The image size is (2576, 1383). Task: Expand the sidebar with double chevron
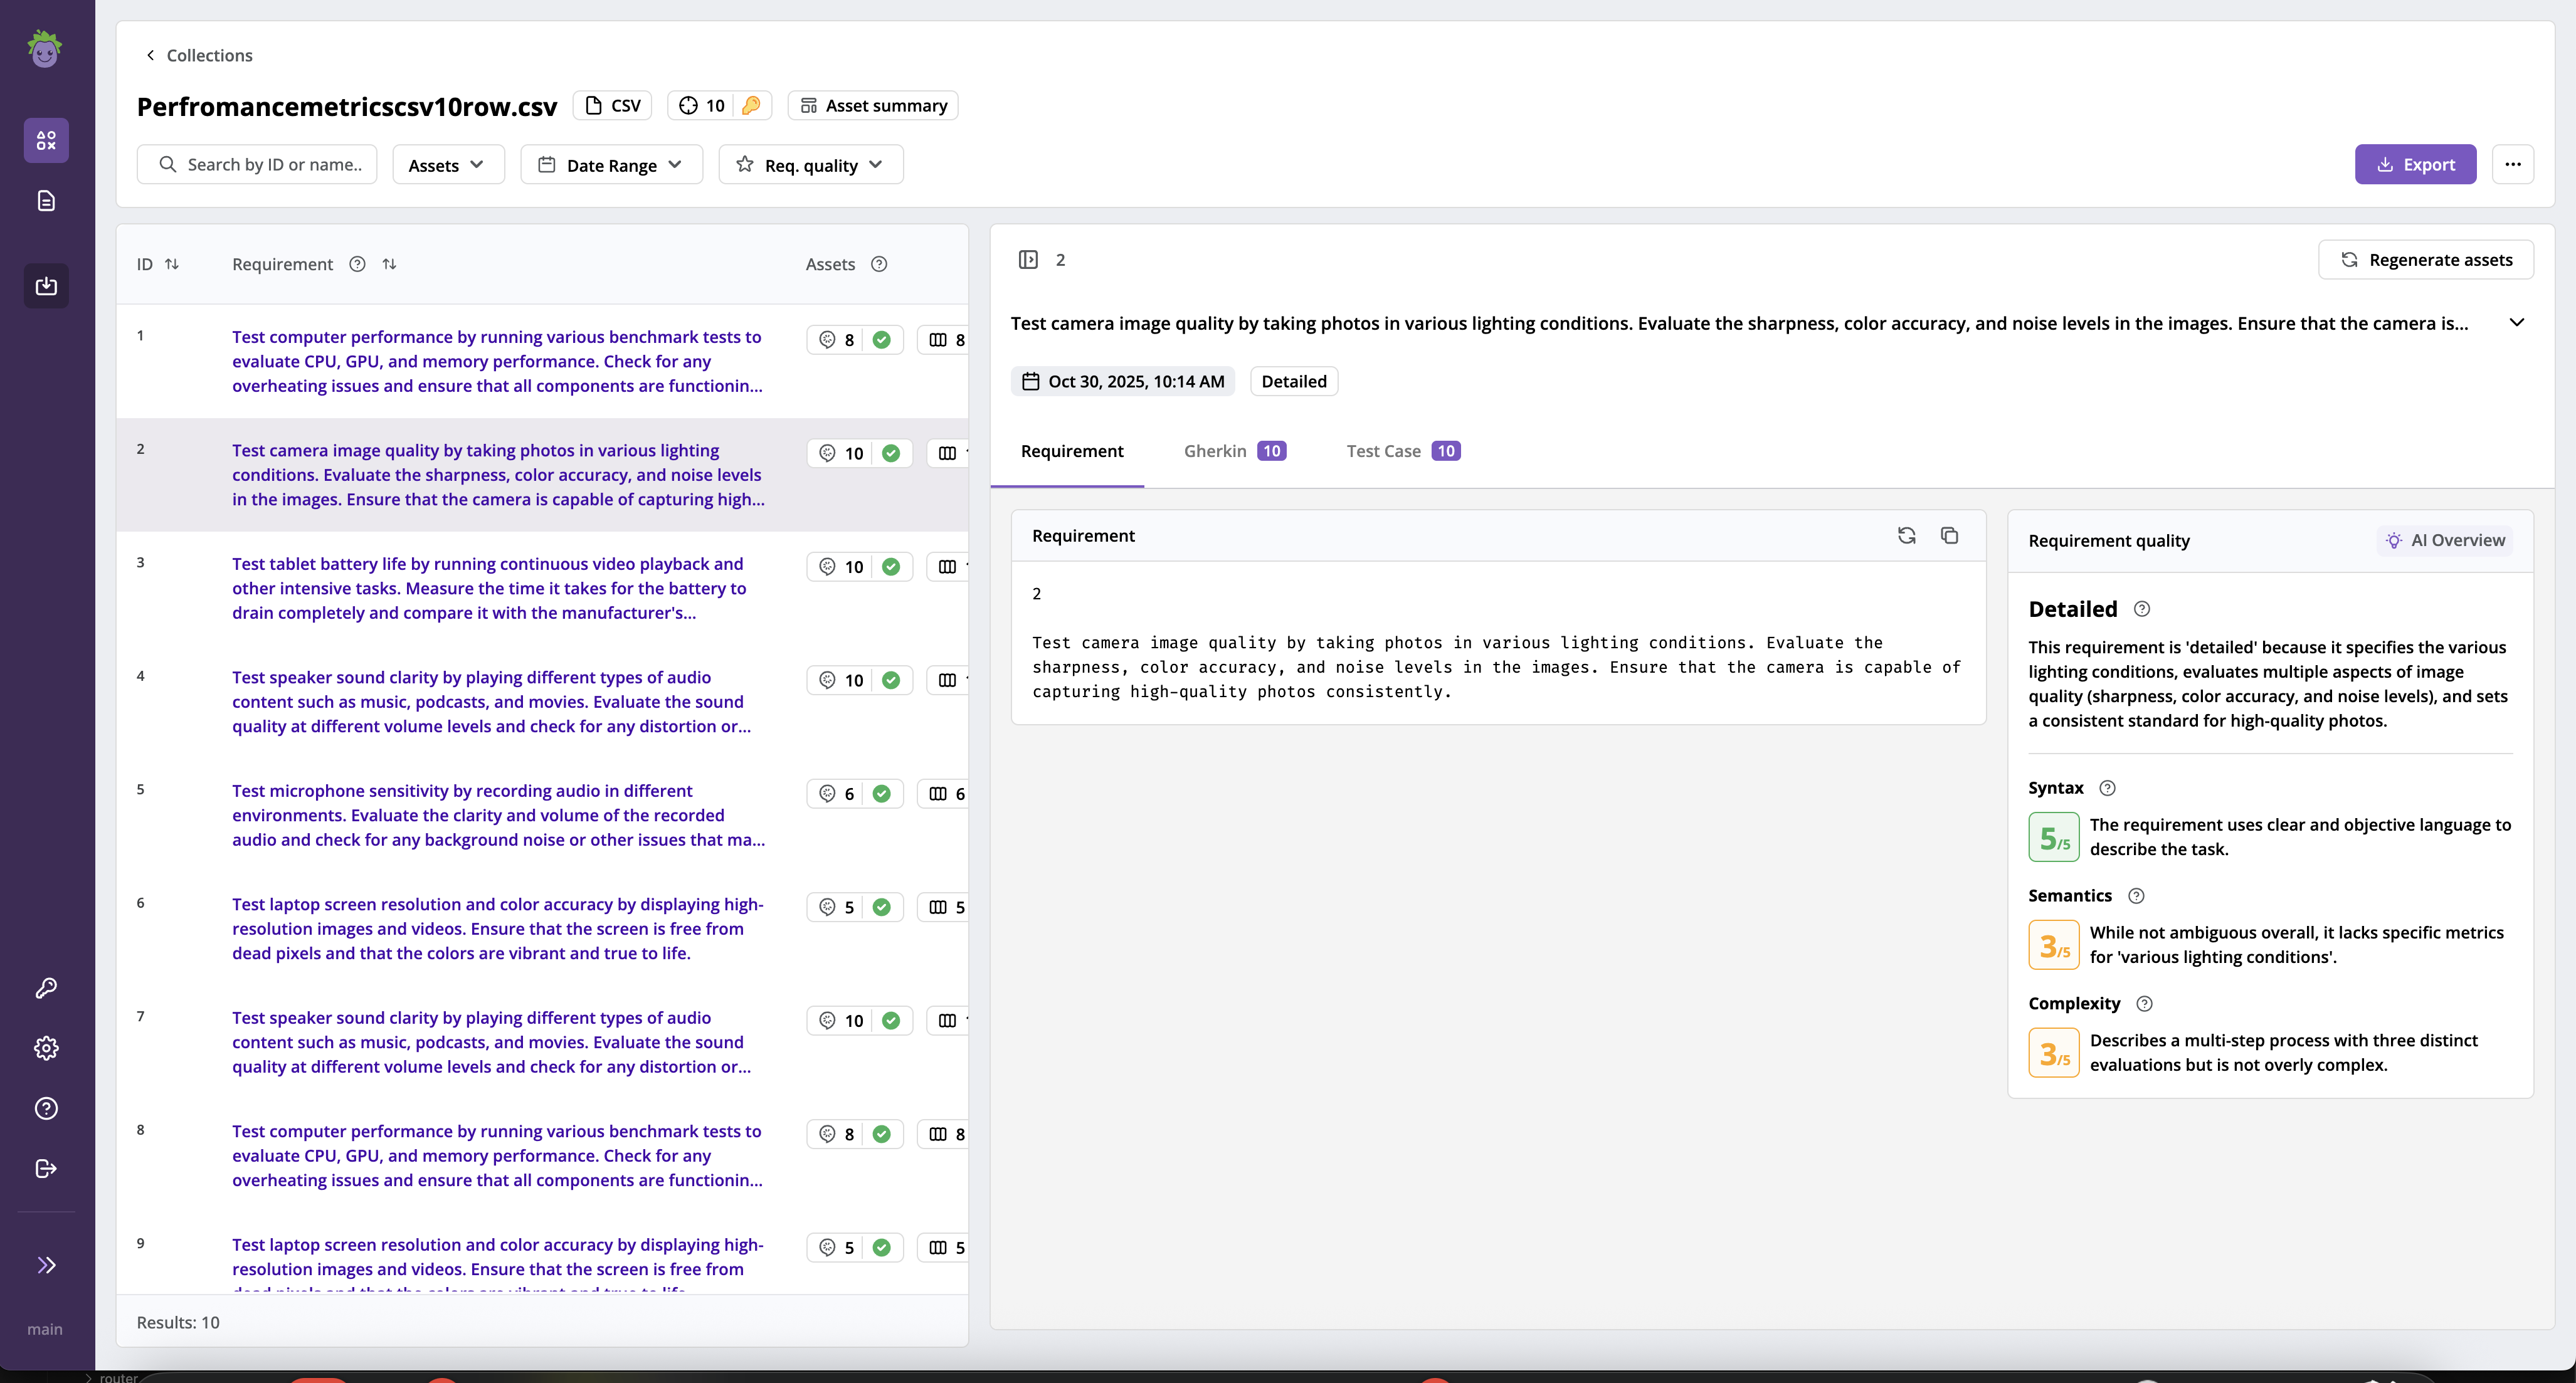point(46,1265)
